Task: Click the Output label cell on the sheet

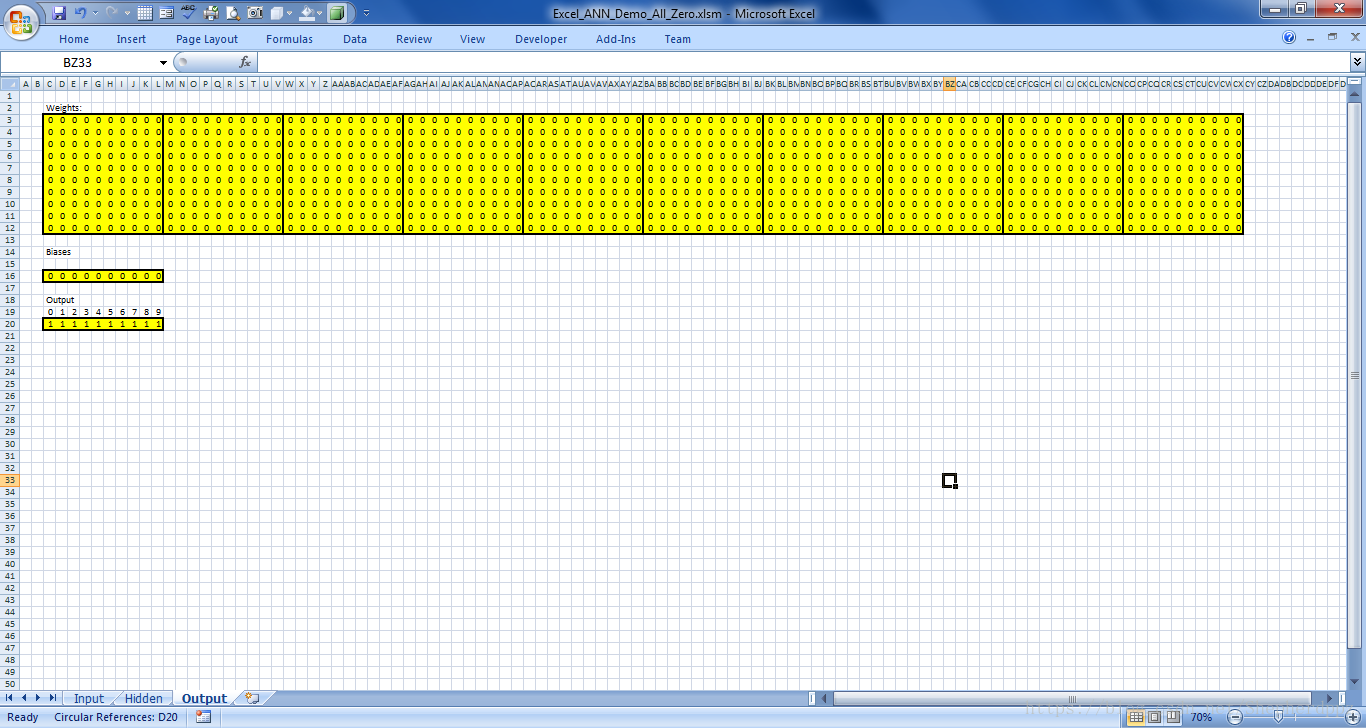Action: point(60,300)
